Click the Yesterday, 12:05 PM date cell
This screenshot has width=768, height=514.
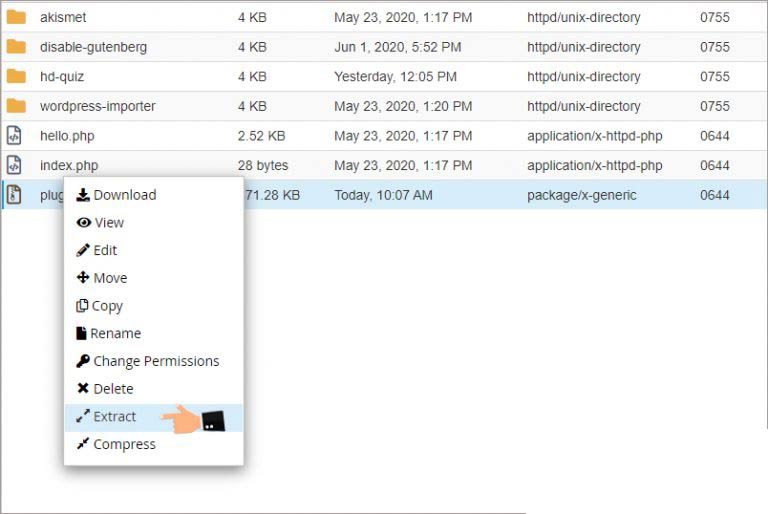395,76
